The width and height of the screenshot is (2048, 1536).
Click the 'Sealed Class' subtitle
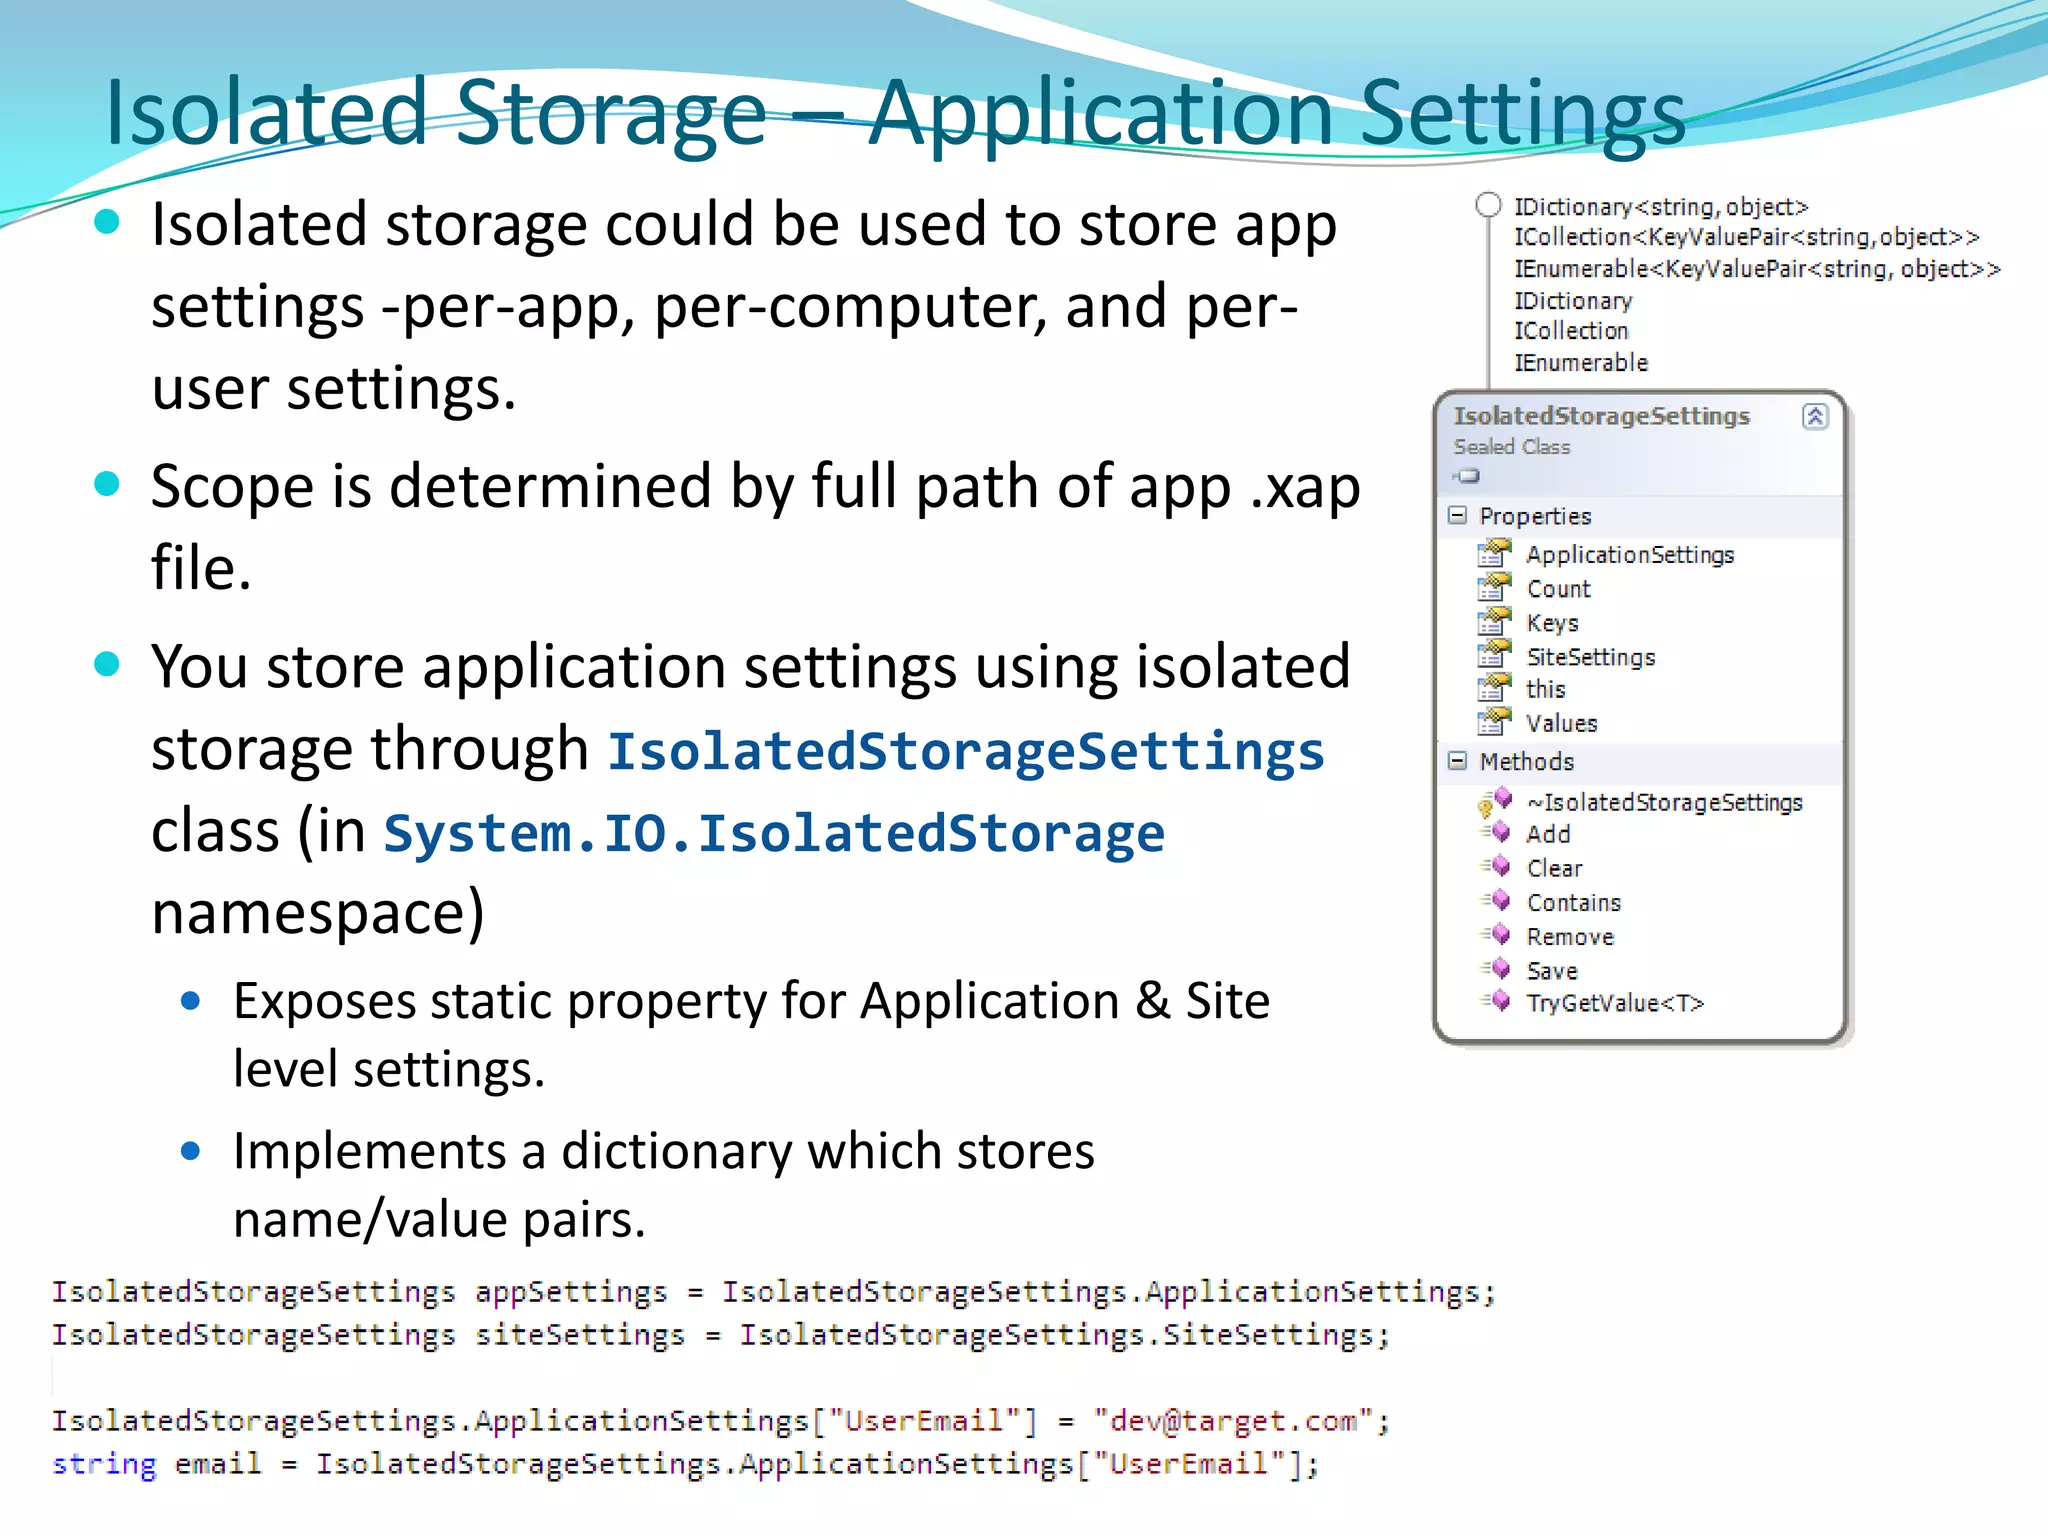point(1511,447)
